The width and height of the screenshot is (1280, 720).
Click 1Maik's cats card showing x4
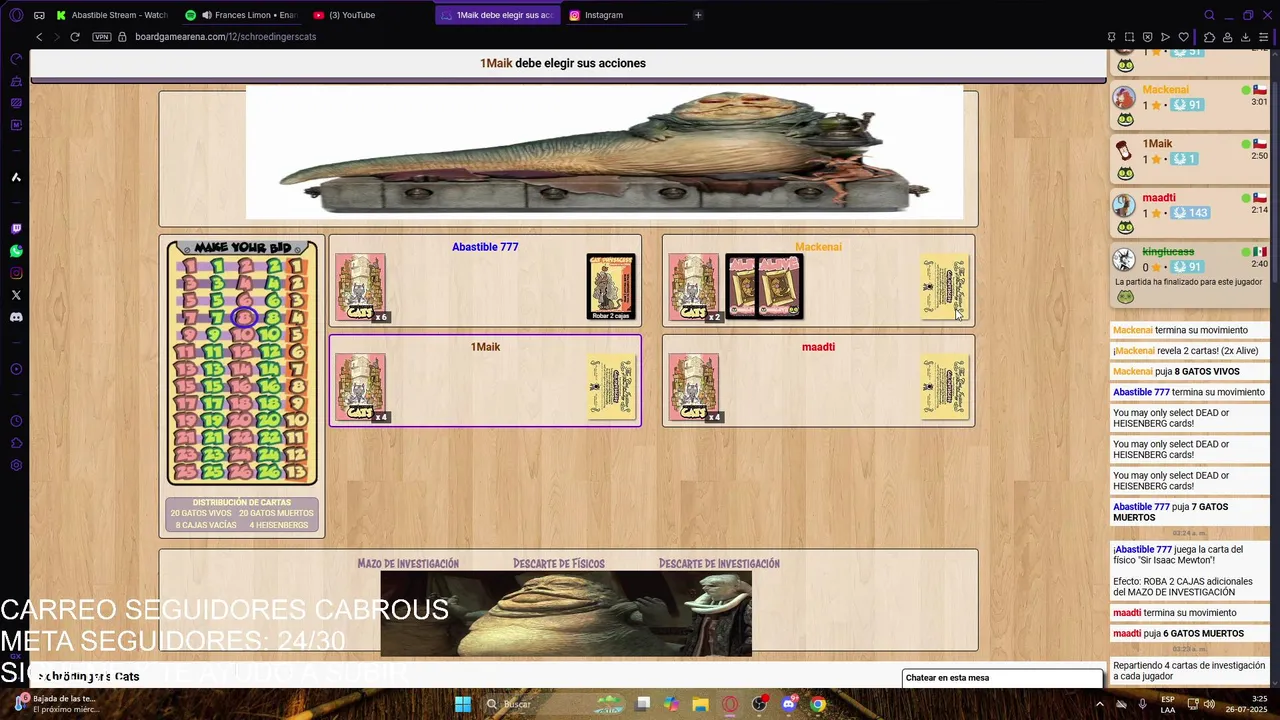coord(360,387)
